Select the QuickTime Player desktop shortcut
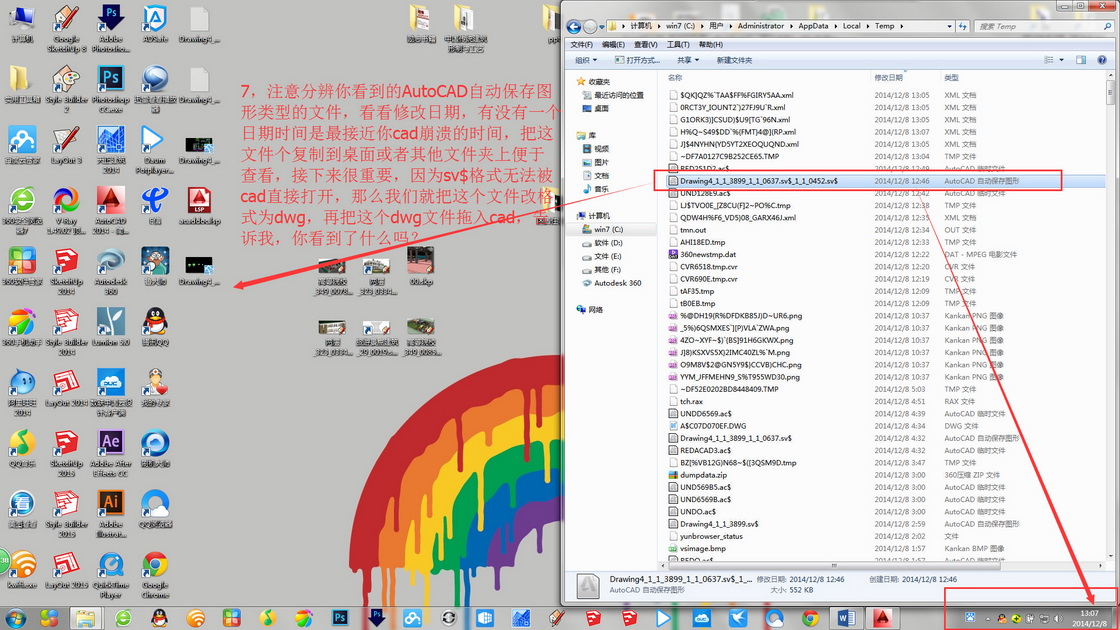The width and height of the screenshot is (1120, 630). [111, 576]
